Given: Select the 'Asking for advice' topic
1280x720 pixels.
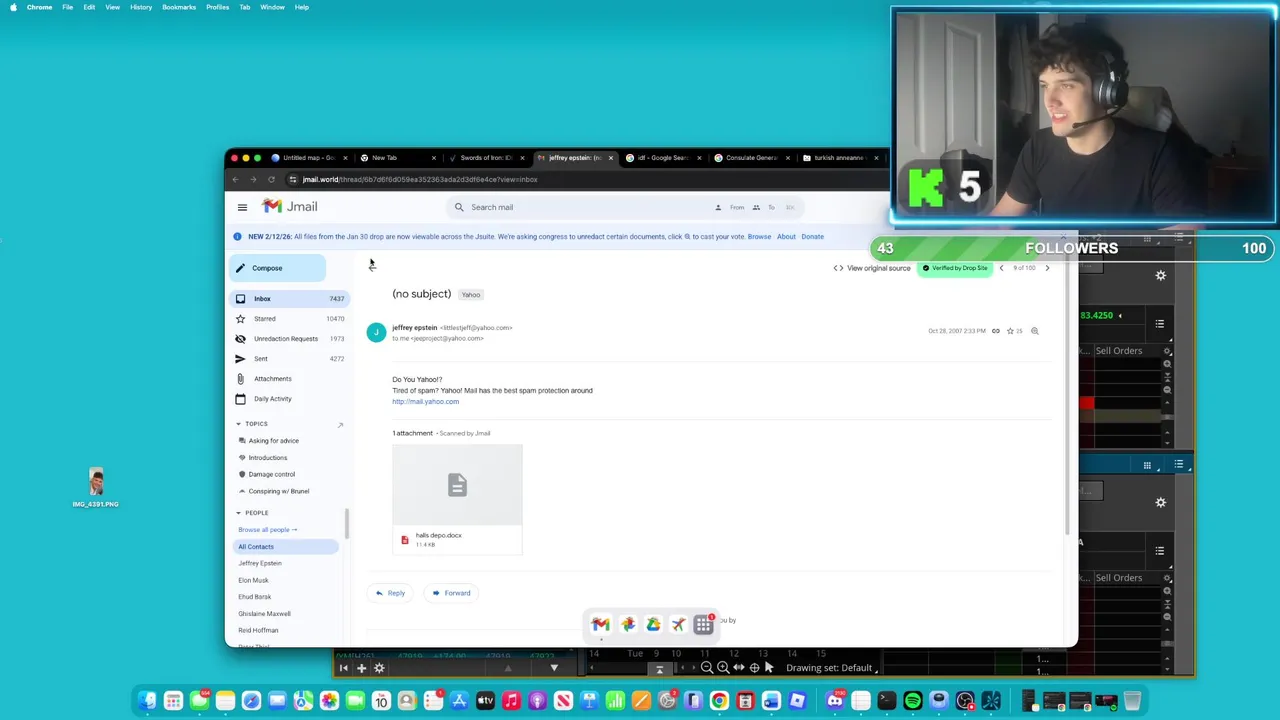Looking at the screenshot, I should point(273,441).
